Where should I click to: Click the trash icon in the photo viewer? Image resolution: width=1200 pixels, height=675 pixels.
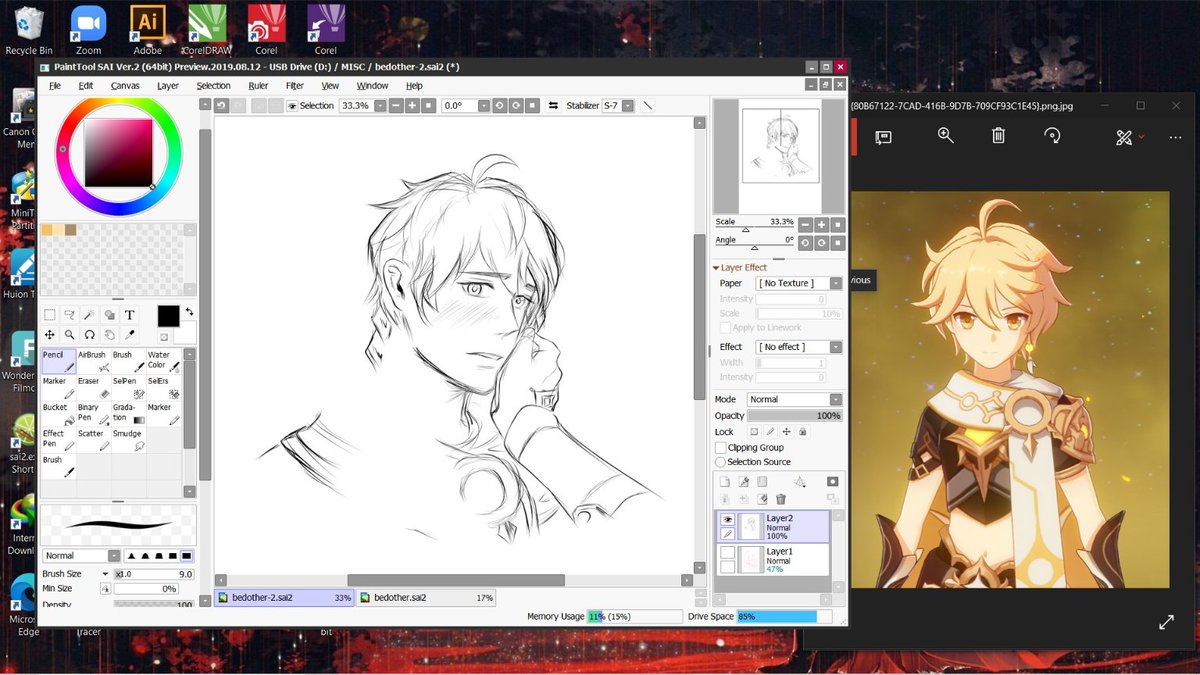pos(998,135)
